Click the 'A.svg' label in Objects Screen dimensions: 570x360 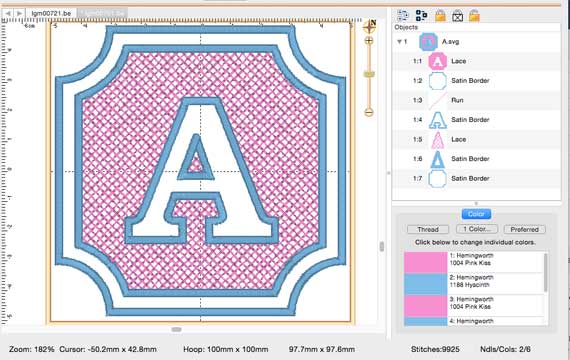(450, 42)
